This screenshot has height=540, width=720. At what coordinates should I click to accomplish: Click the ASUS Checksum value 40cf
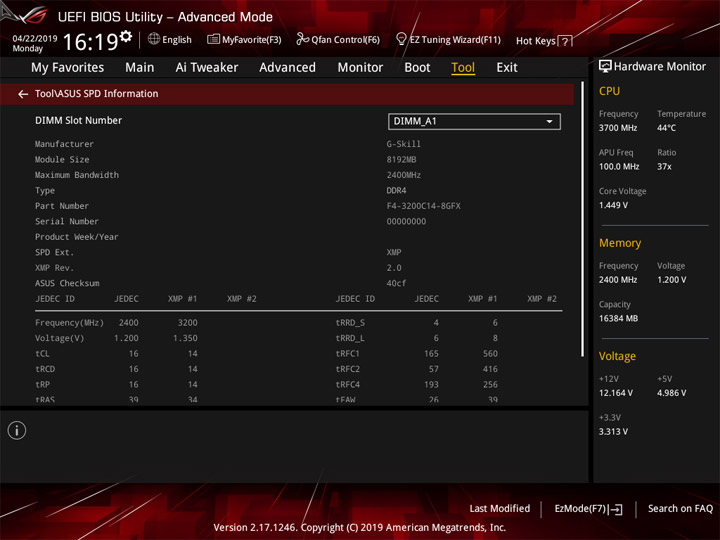396,283
